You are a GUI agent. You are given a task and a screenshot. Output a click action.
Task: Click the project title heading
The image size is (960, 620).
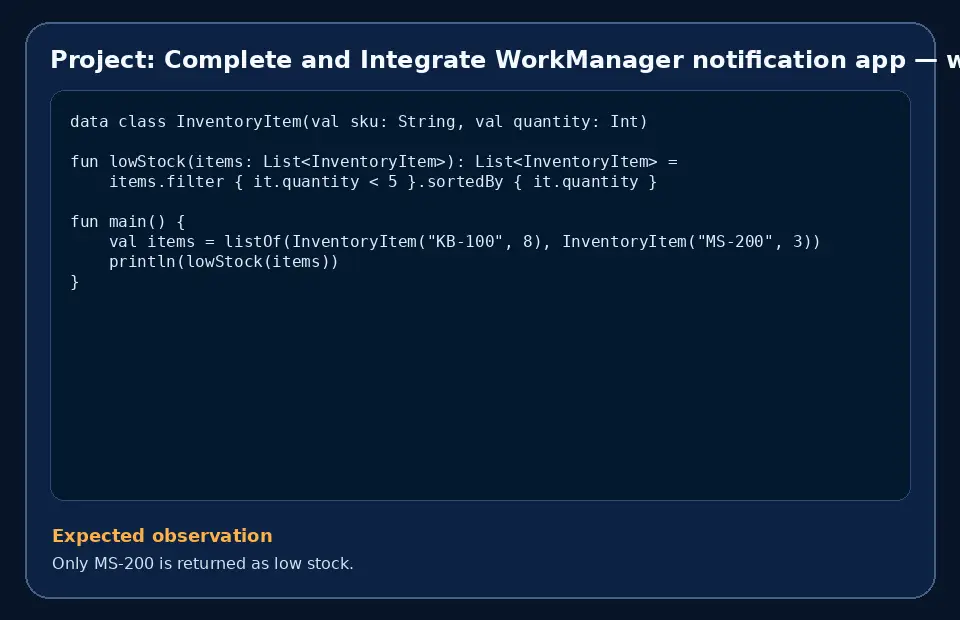(504, 60)
